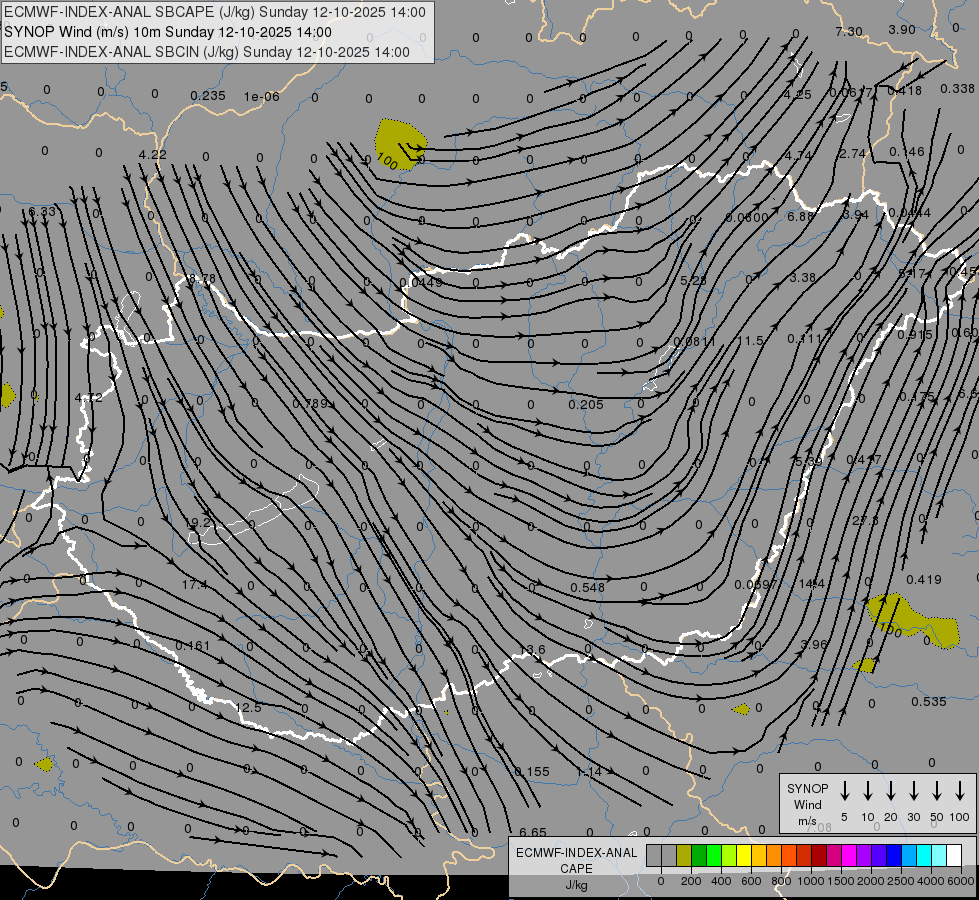Click the wind legend arrow above 100
Image resolution: width=979 pixels, height=900 pixels.
pyautogui.click(x=960, y=791)
